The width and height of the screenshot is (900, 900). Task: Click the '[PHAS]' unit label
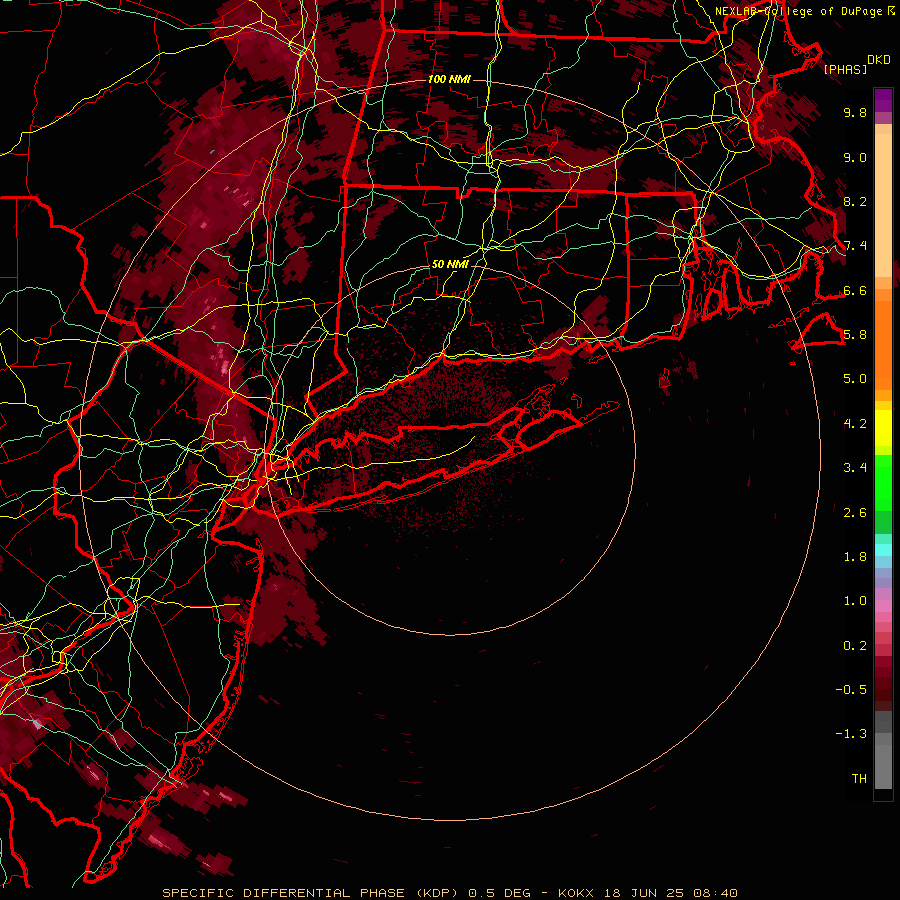(x=845, y=69)
